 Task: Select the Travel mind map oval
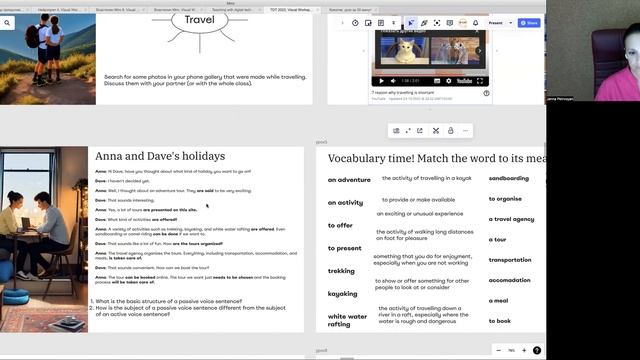click(200, 20)
